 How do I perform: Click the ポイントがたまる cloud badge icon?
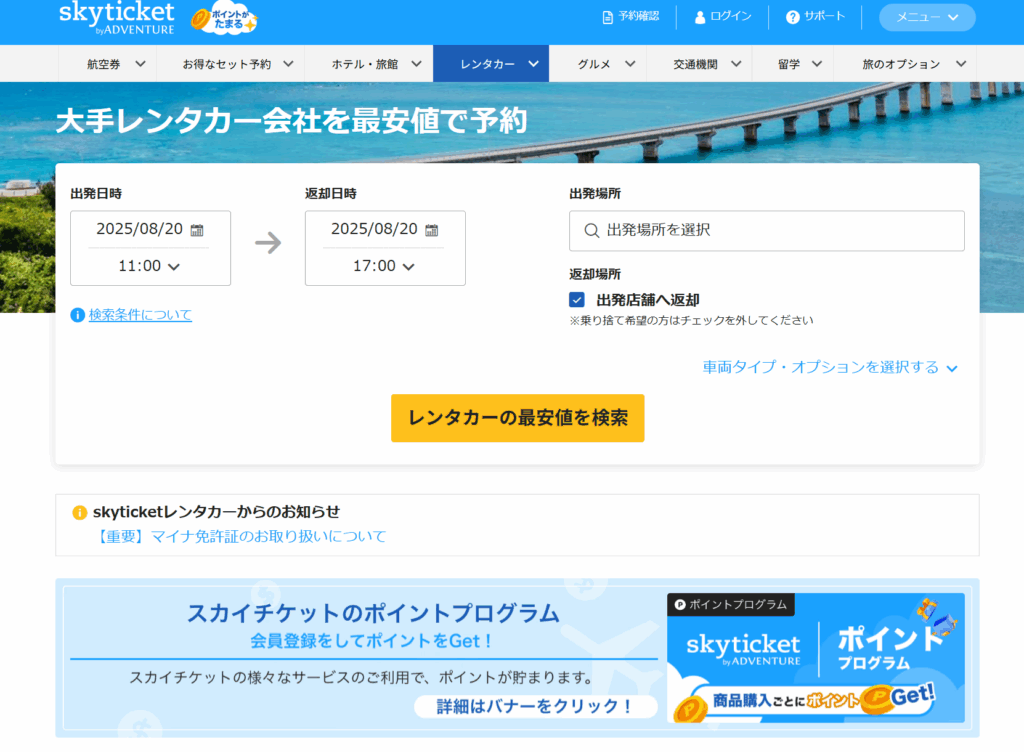pyautogui.click(x=224, y=18)
